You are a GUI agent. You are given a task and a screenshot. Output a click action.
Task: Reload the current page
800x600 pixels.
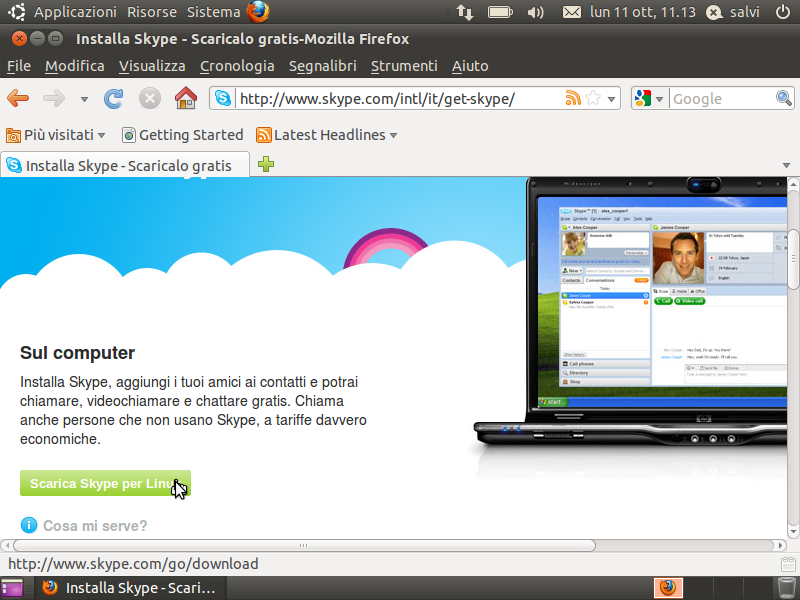113,98
